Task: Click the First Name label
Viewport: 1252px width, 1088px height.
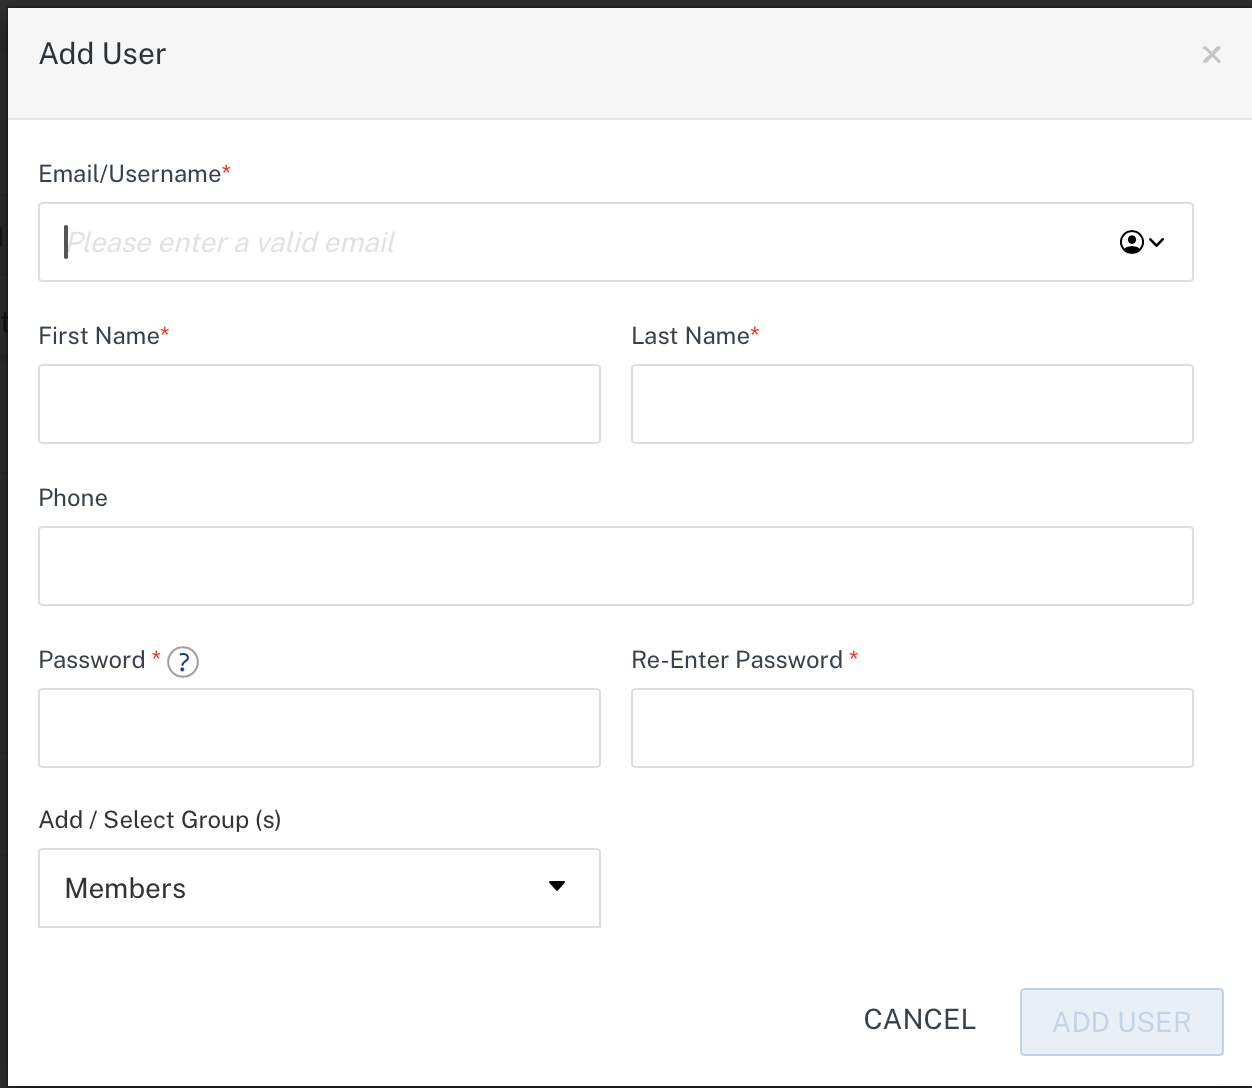Action: [99, 336]
